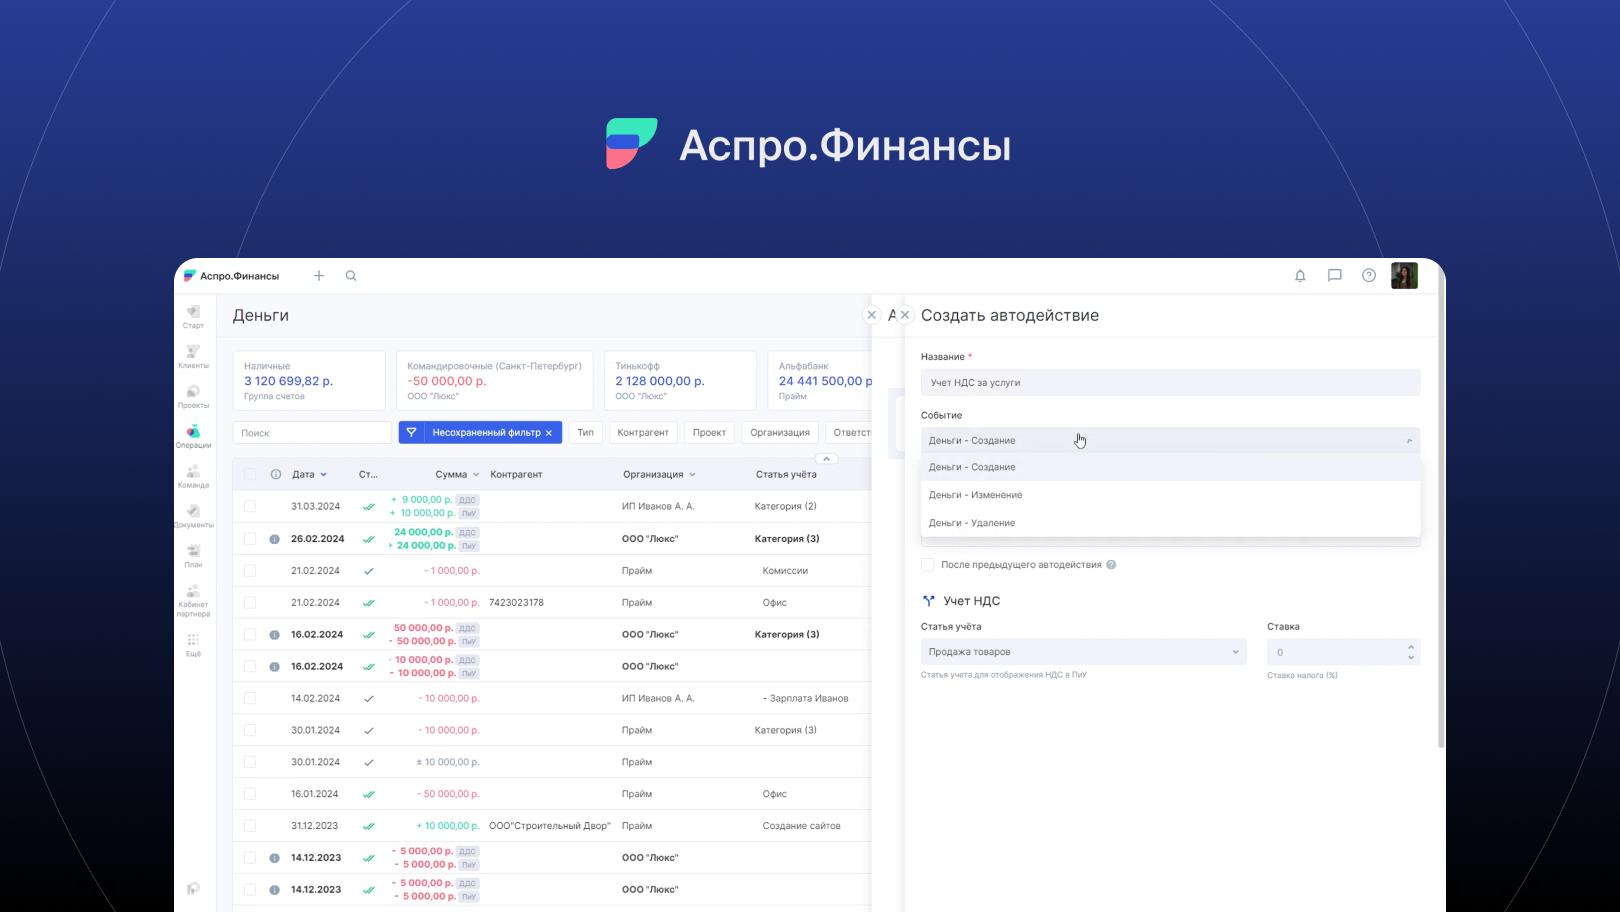Click the plus icon in top bar
This screenshot has height=912, width=1620.
tap(319, 276)
